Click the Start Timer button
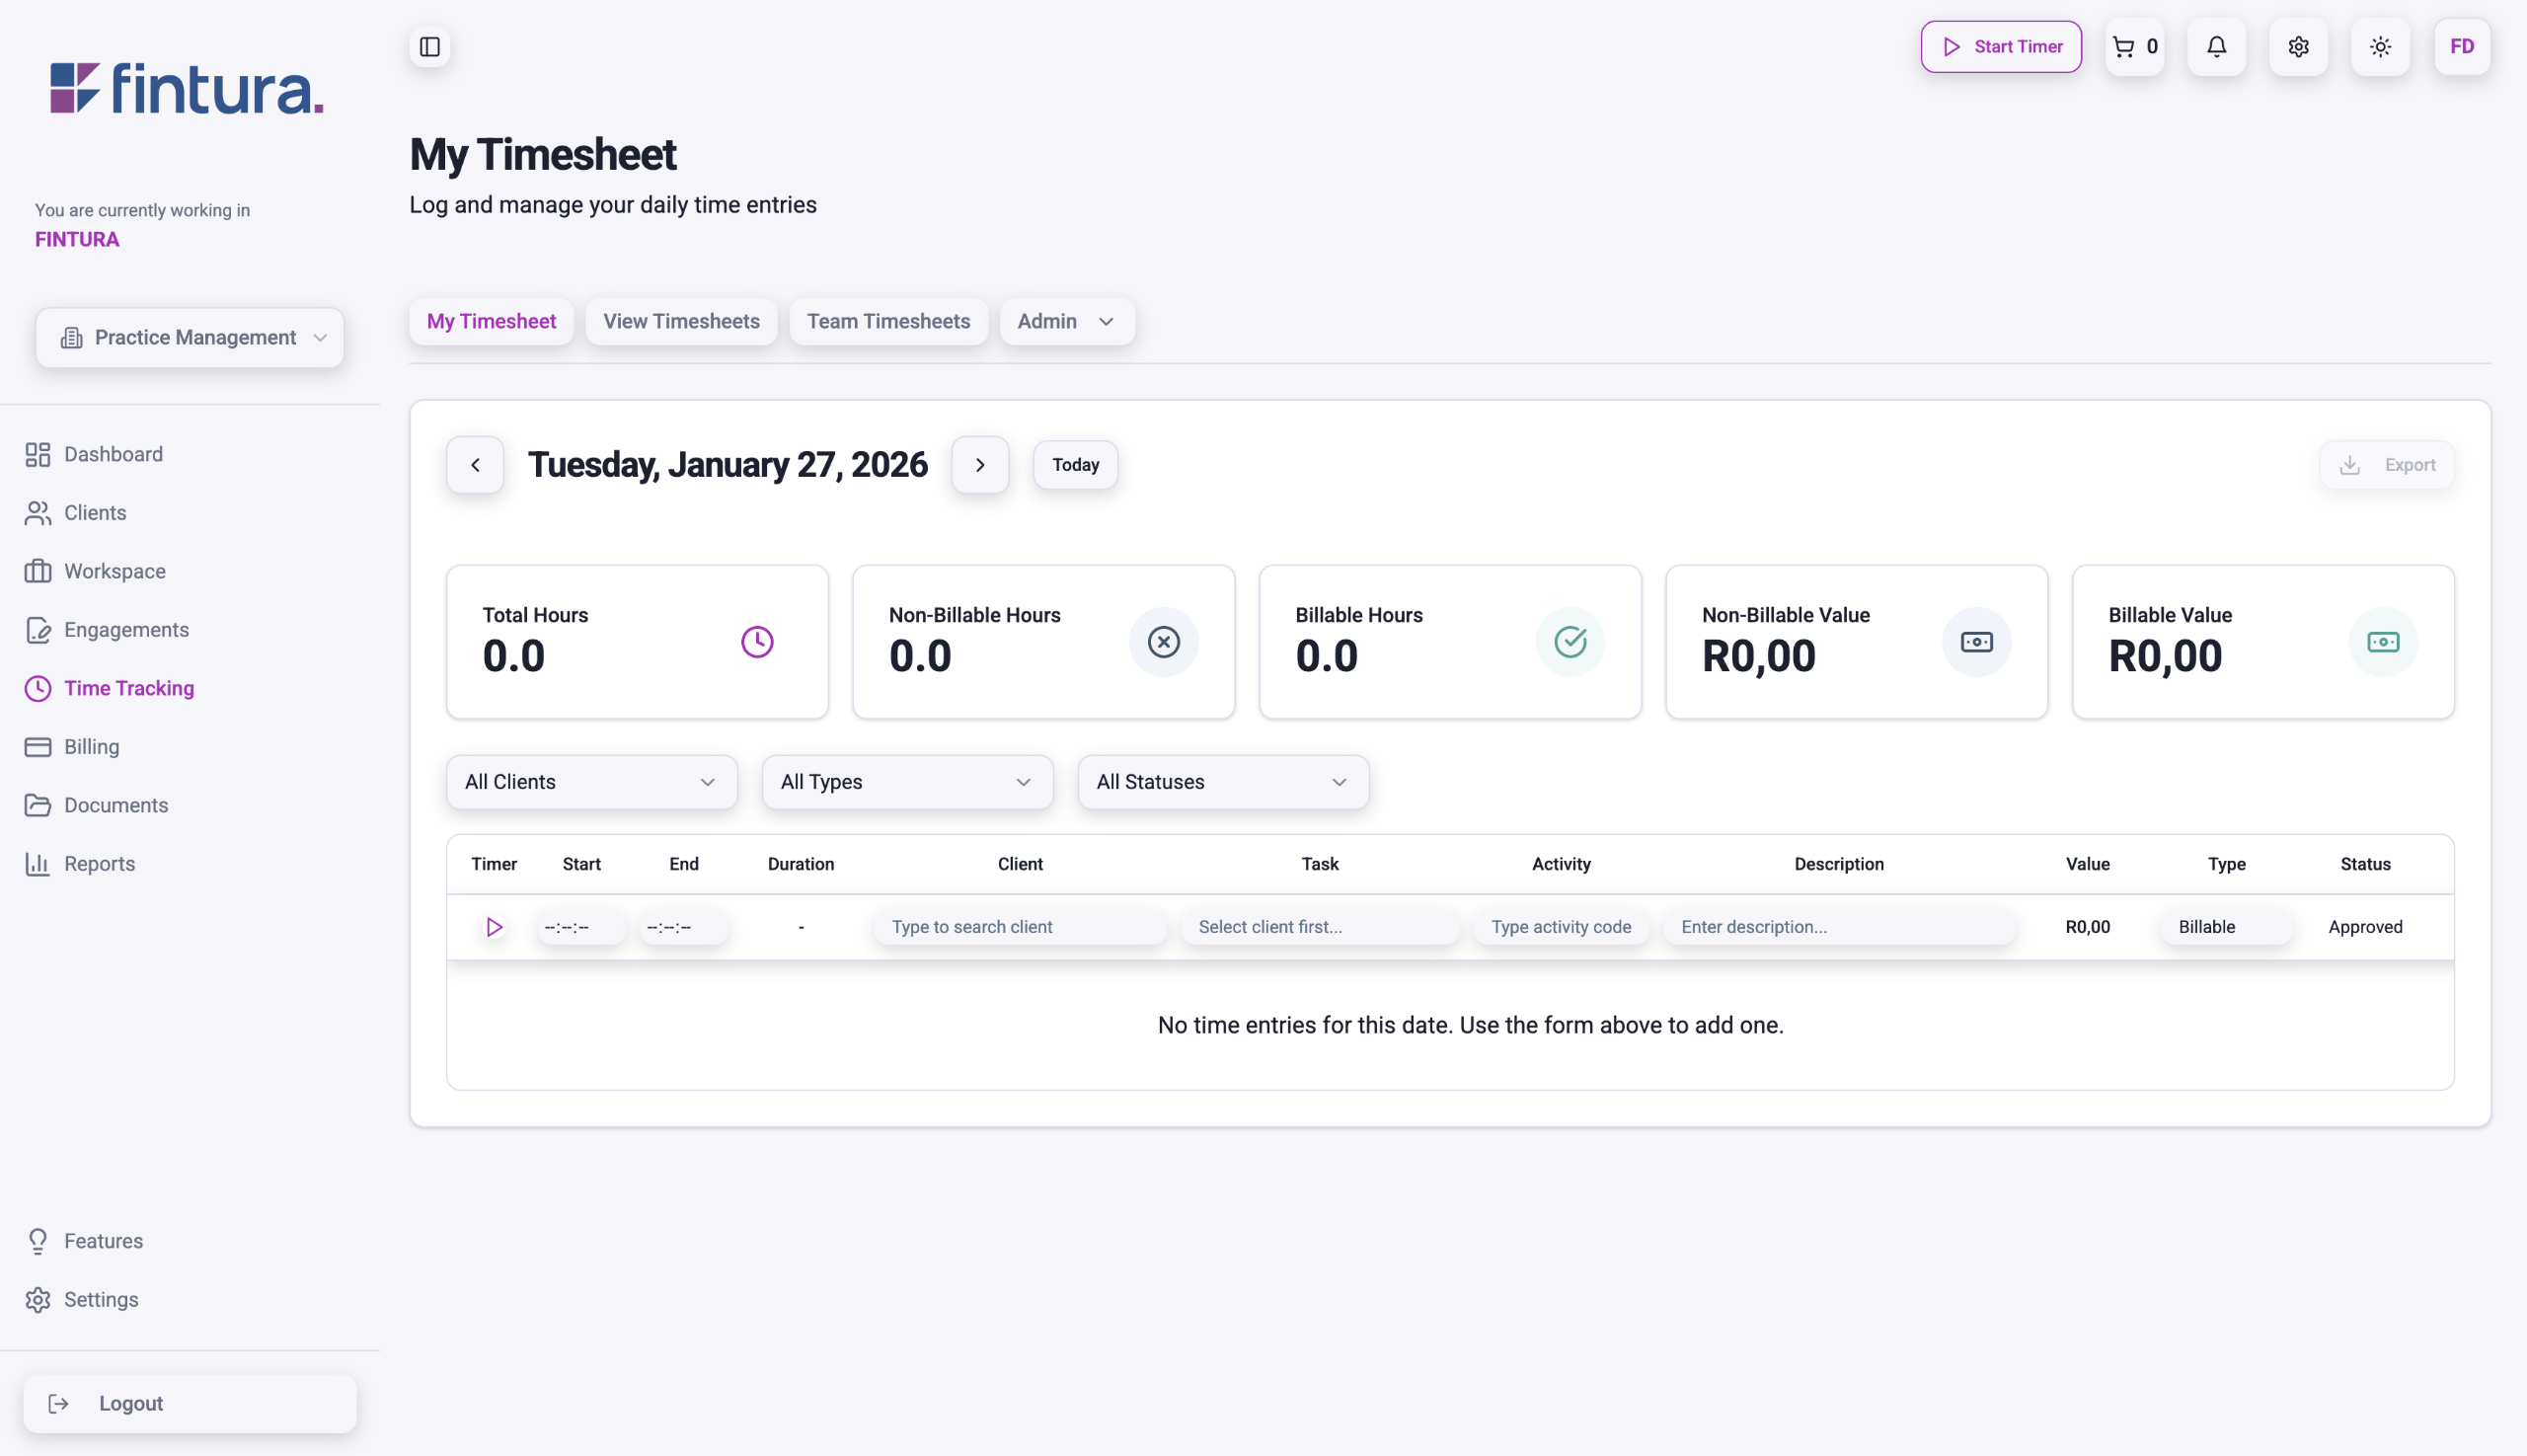 click(x=2001, y=47)
